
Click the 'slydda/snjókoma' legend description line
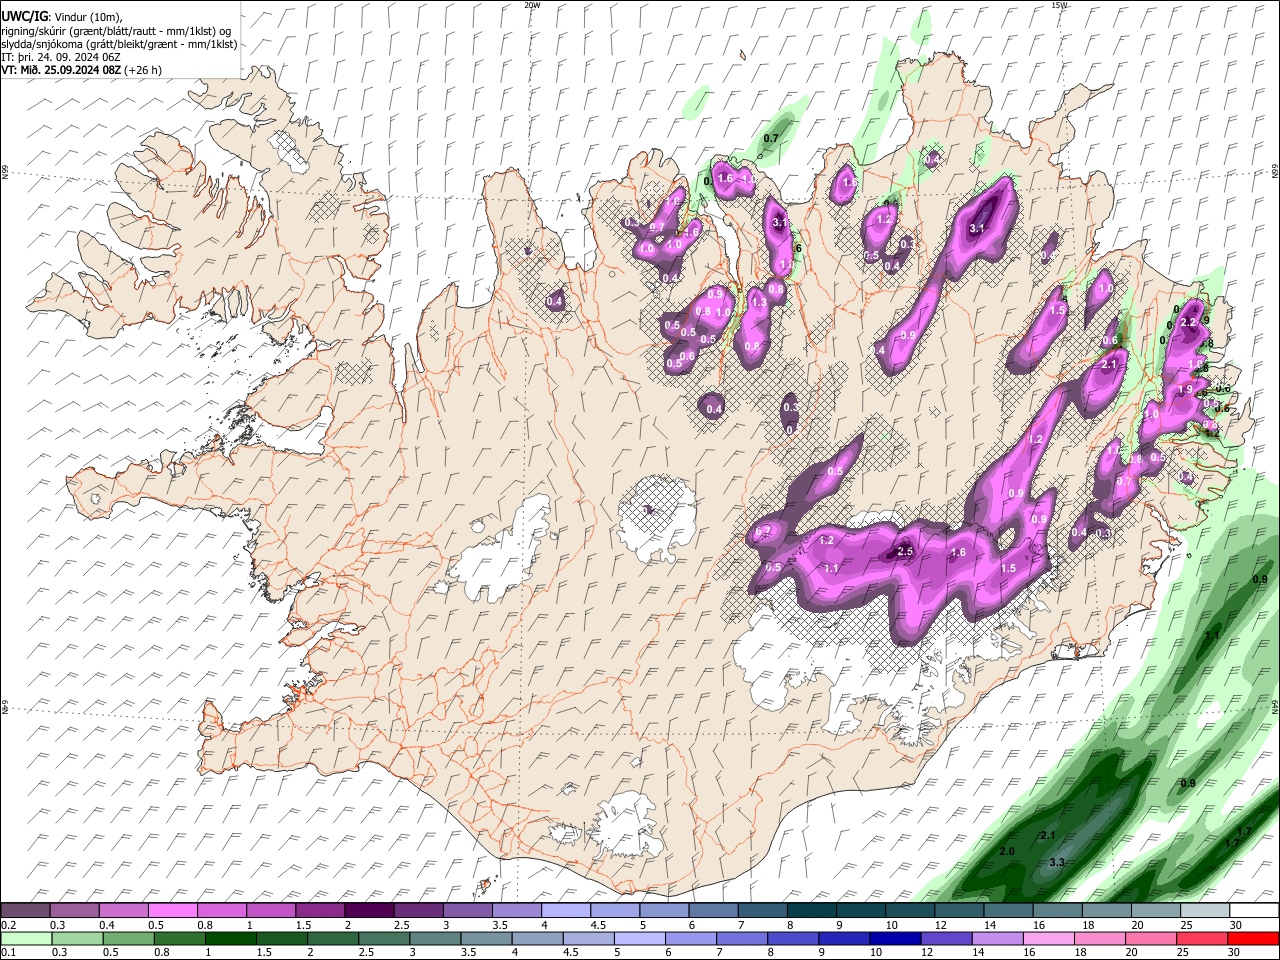119,44
